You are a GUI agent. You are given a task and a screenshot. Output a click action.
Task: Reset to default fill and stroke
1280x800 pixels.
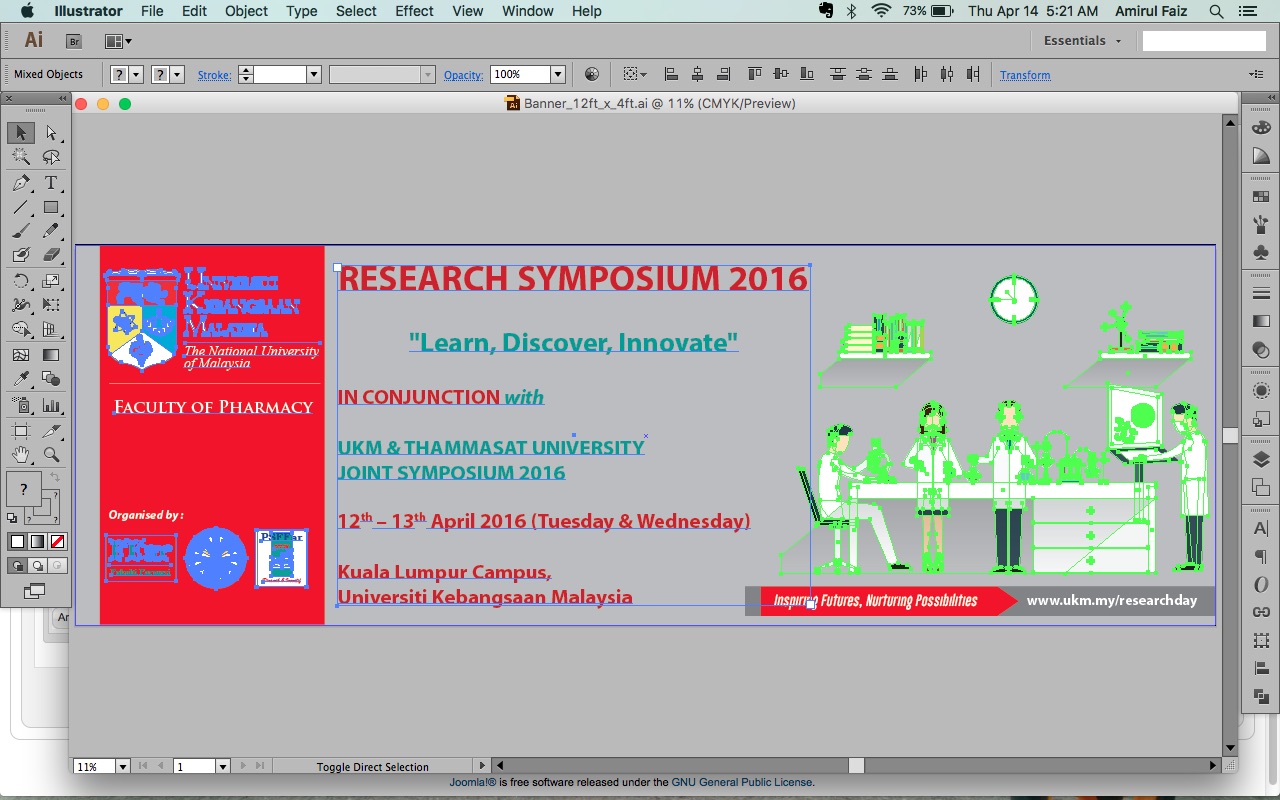tap(12, 518)
